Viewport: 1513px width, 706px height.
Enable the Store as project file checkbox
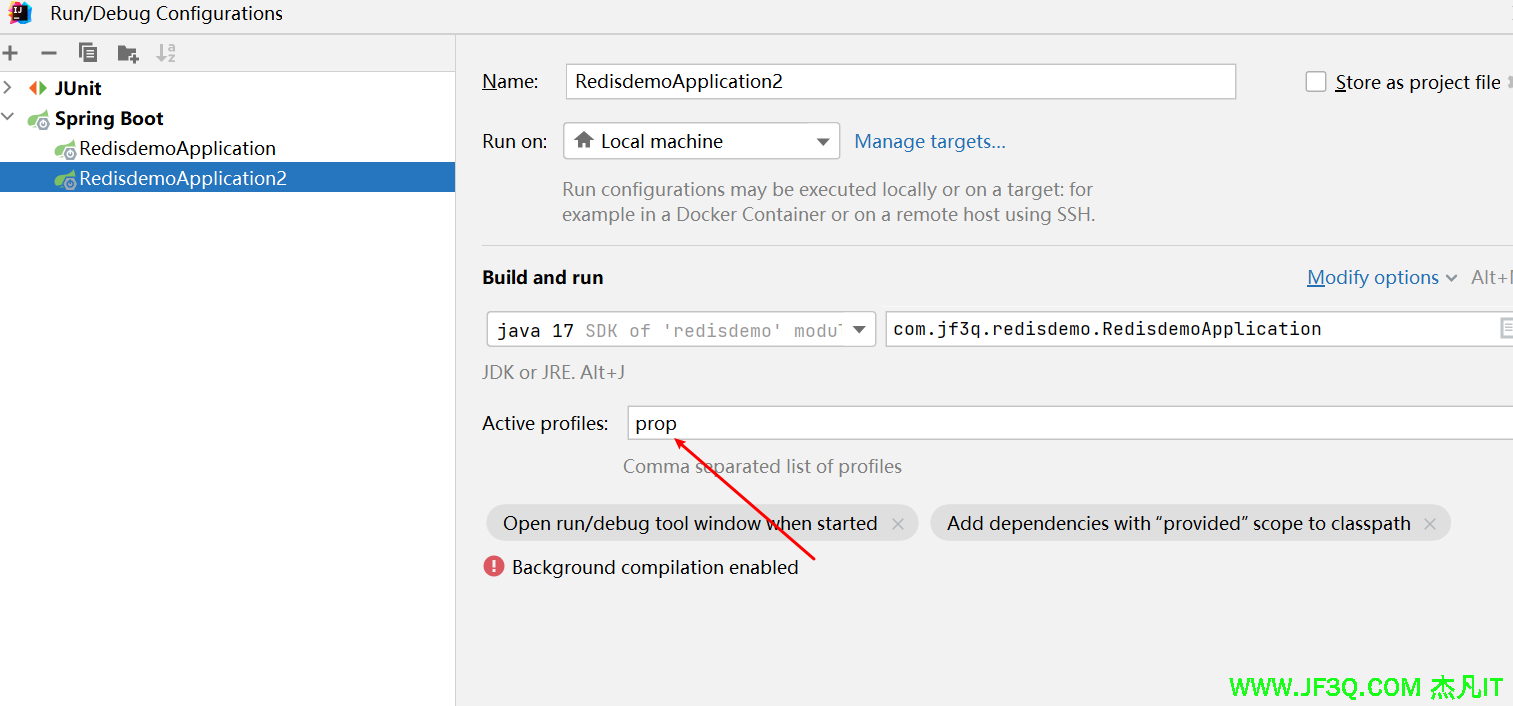click(x=1316, y=82)
